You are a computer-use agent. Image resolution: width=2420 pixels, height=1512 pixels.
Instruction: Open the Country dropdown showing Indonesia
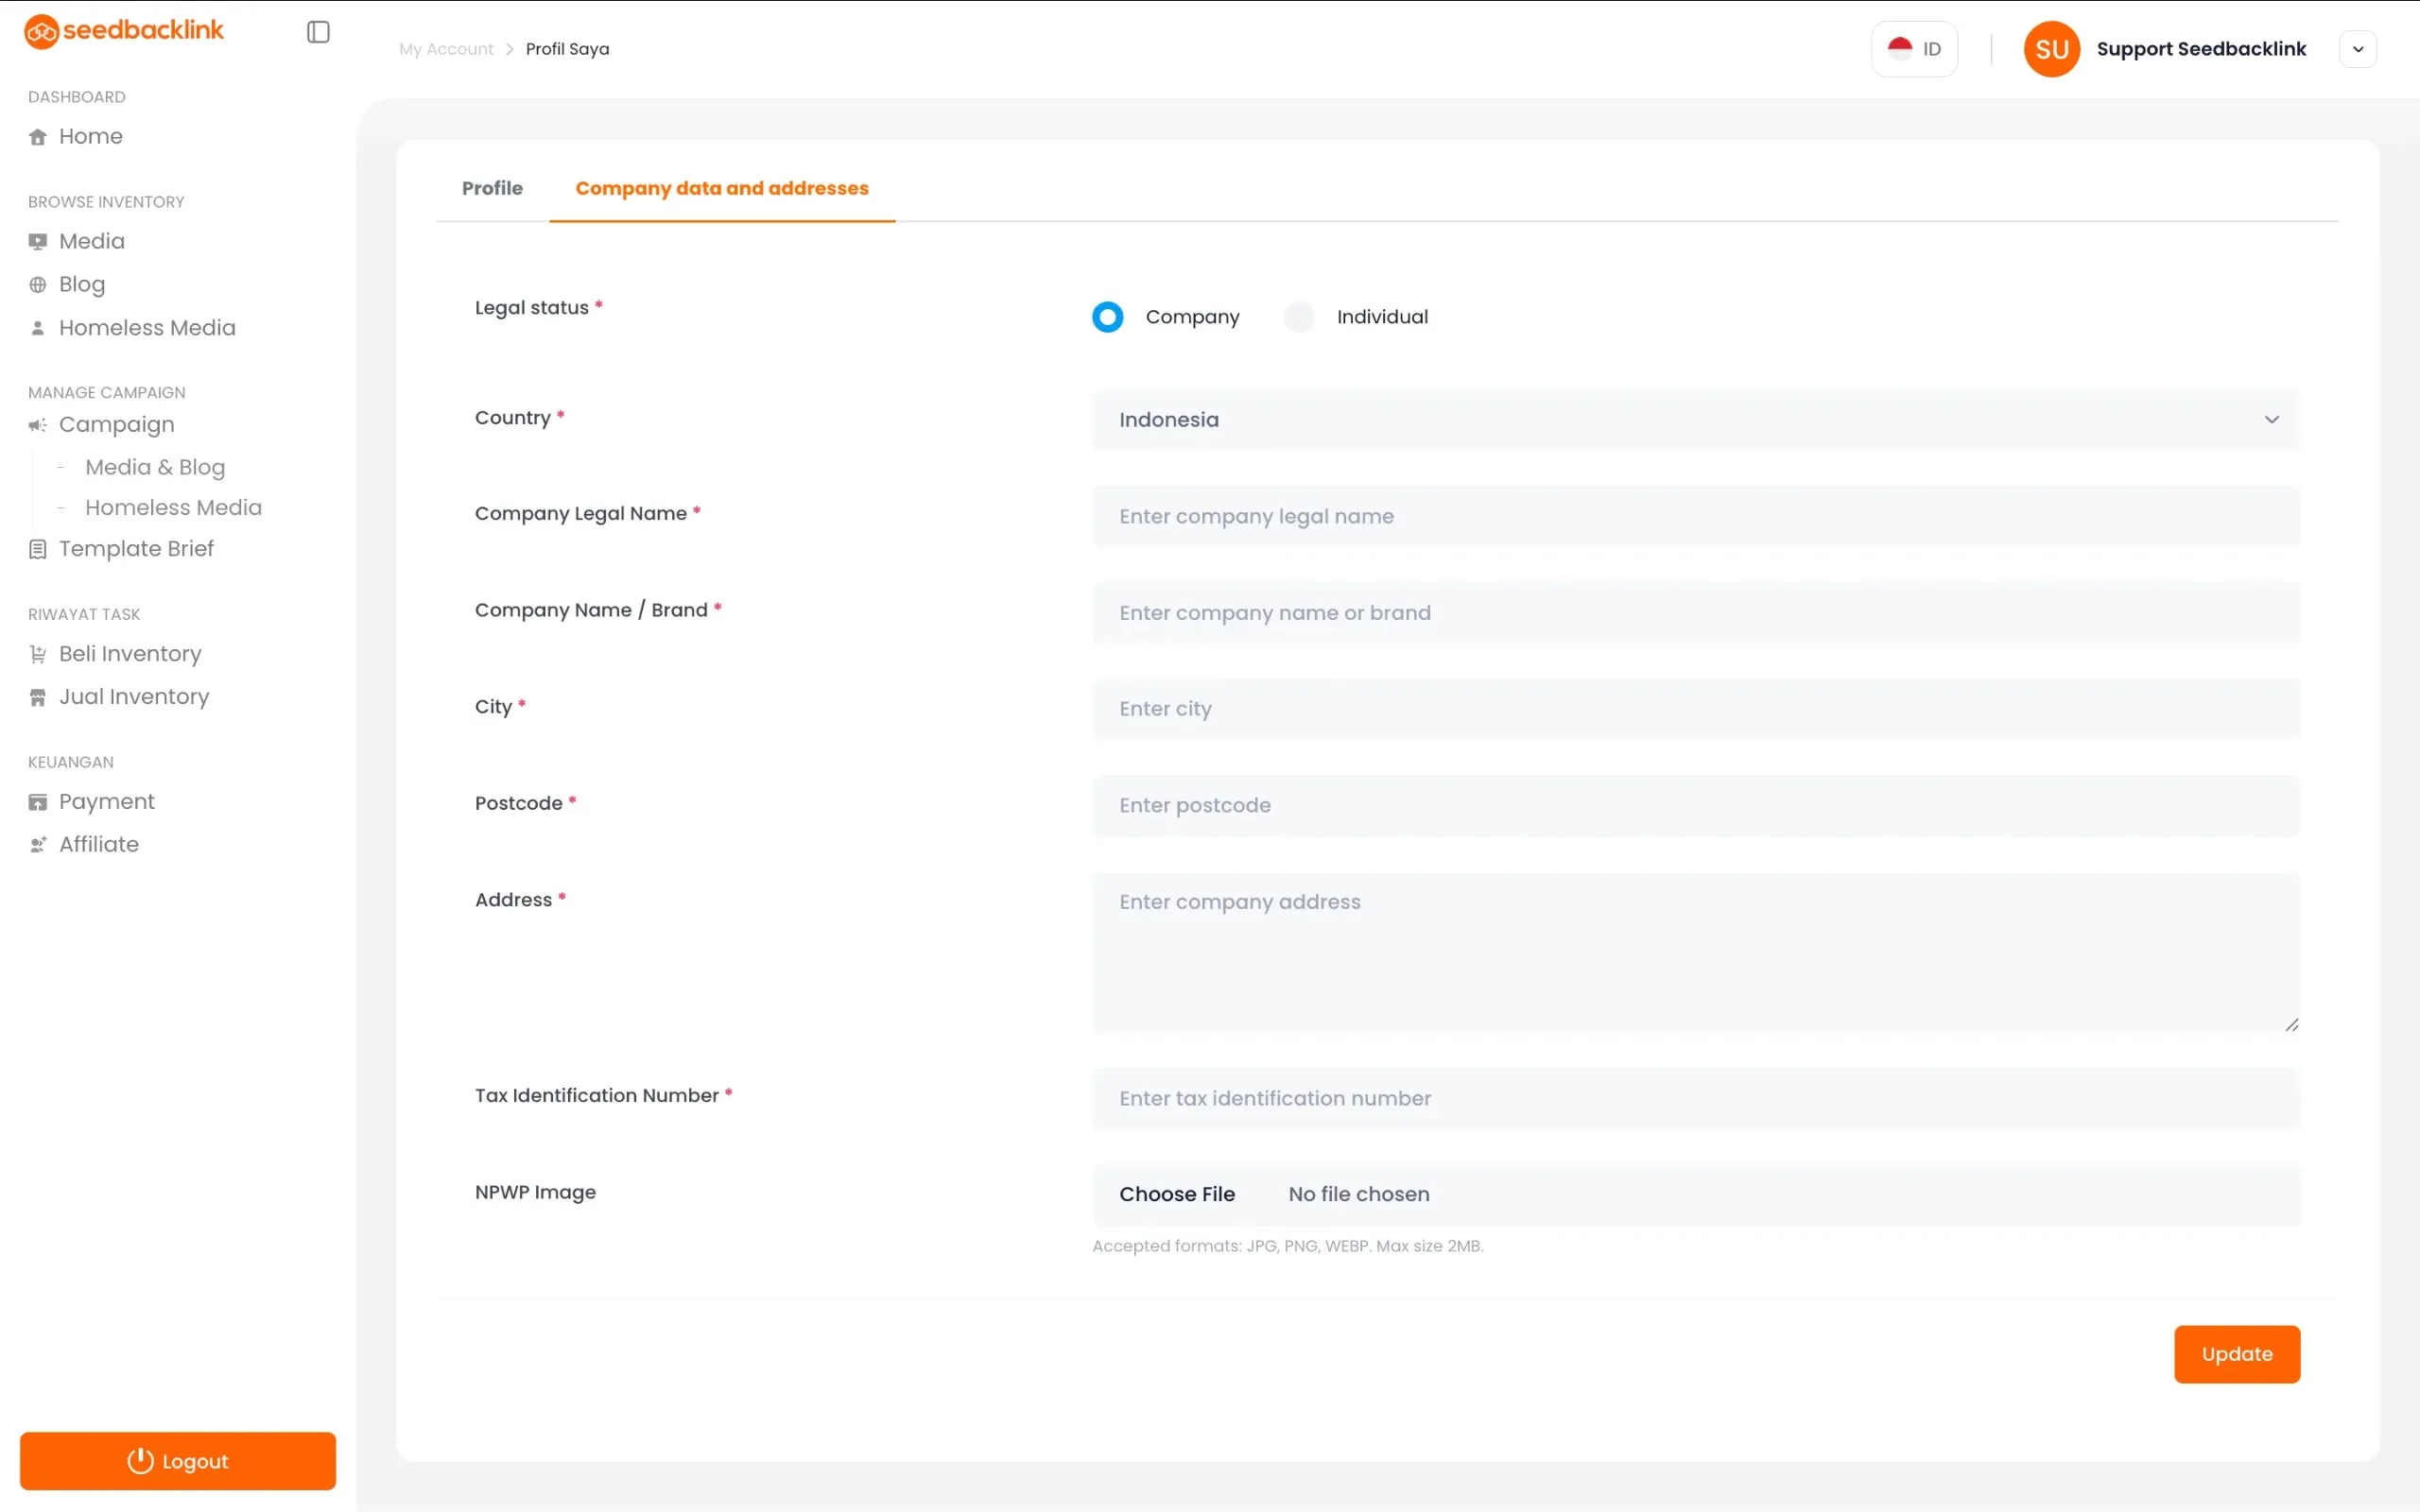pos(1696,420)
